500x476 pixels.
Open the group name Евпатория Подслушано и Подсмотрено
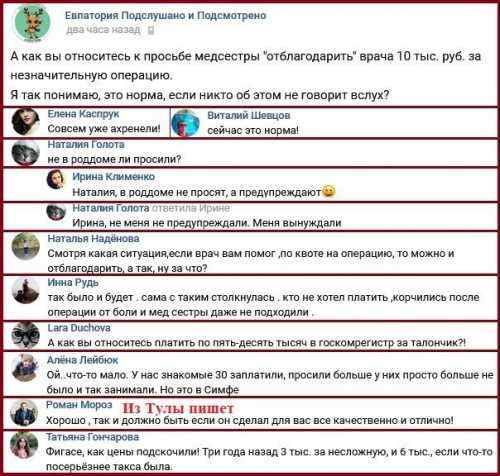pos(165,15)
